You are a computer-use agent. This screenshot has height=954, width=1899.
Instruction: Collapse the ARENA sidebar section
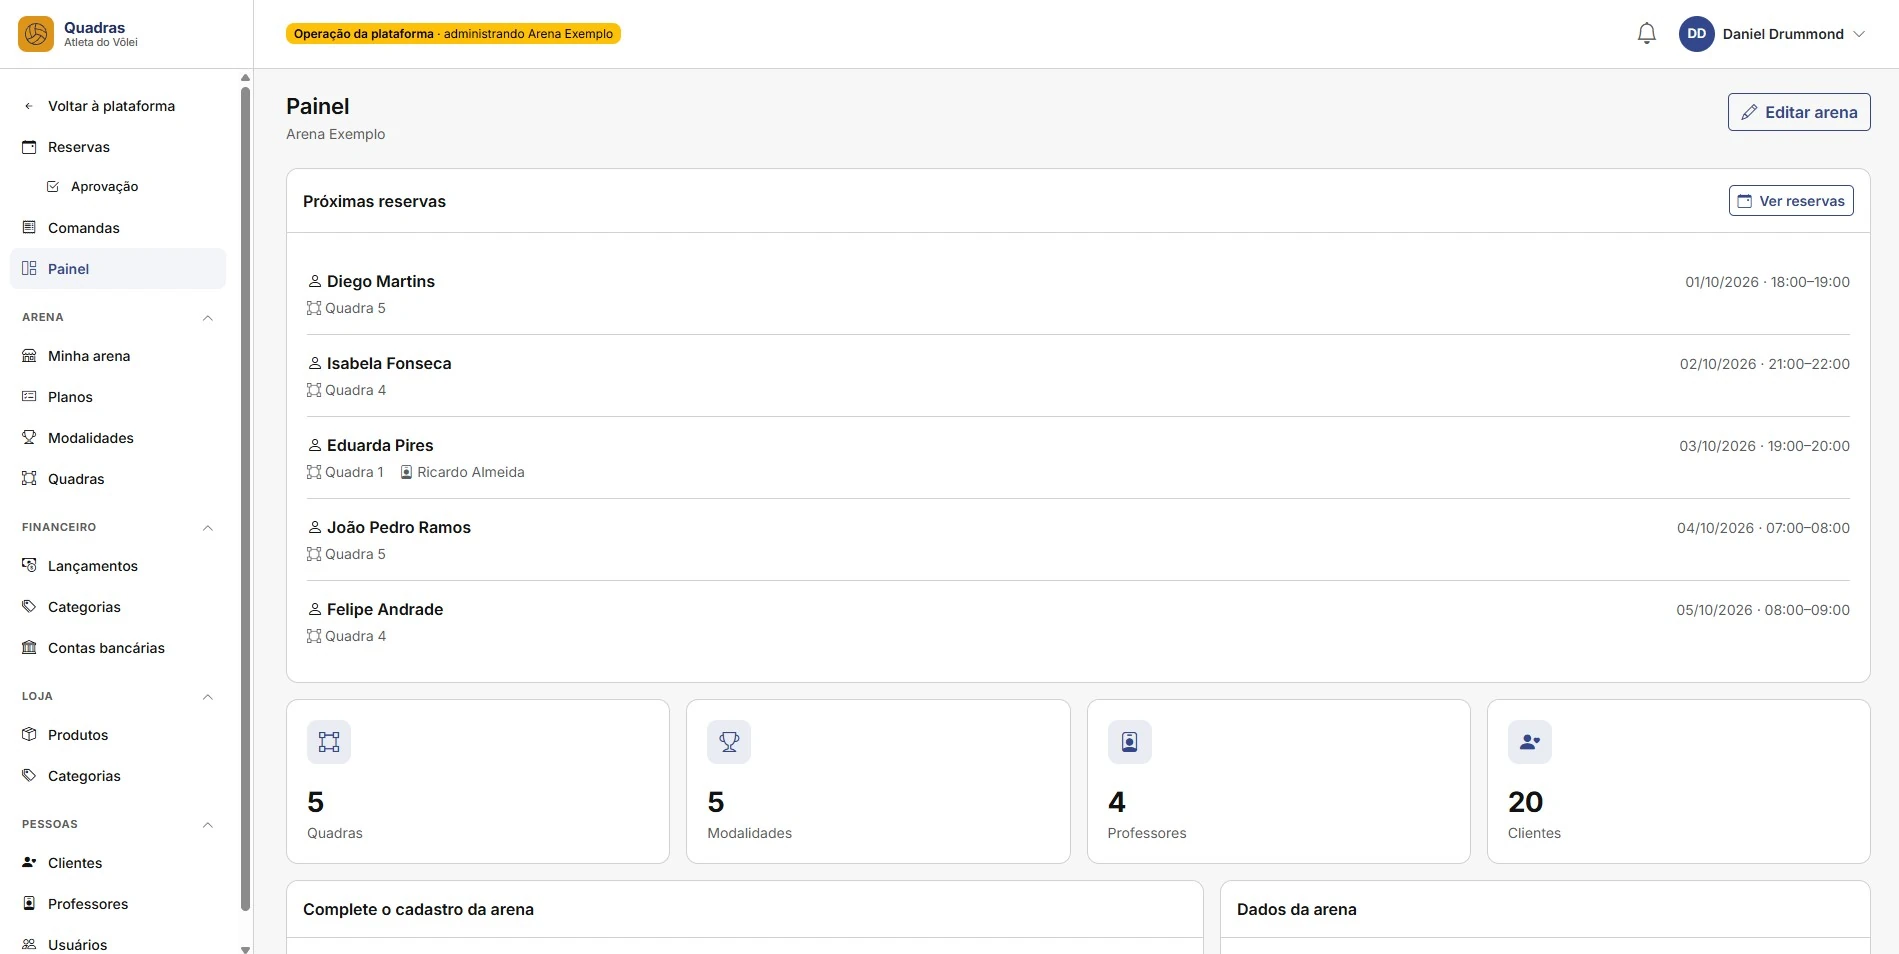pyautogui.click(x=208, y=318)
